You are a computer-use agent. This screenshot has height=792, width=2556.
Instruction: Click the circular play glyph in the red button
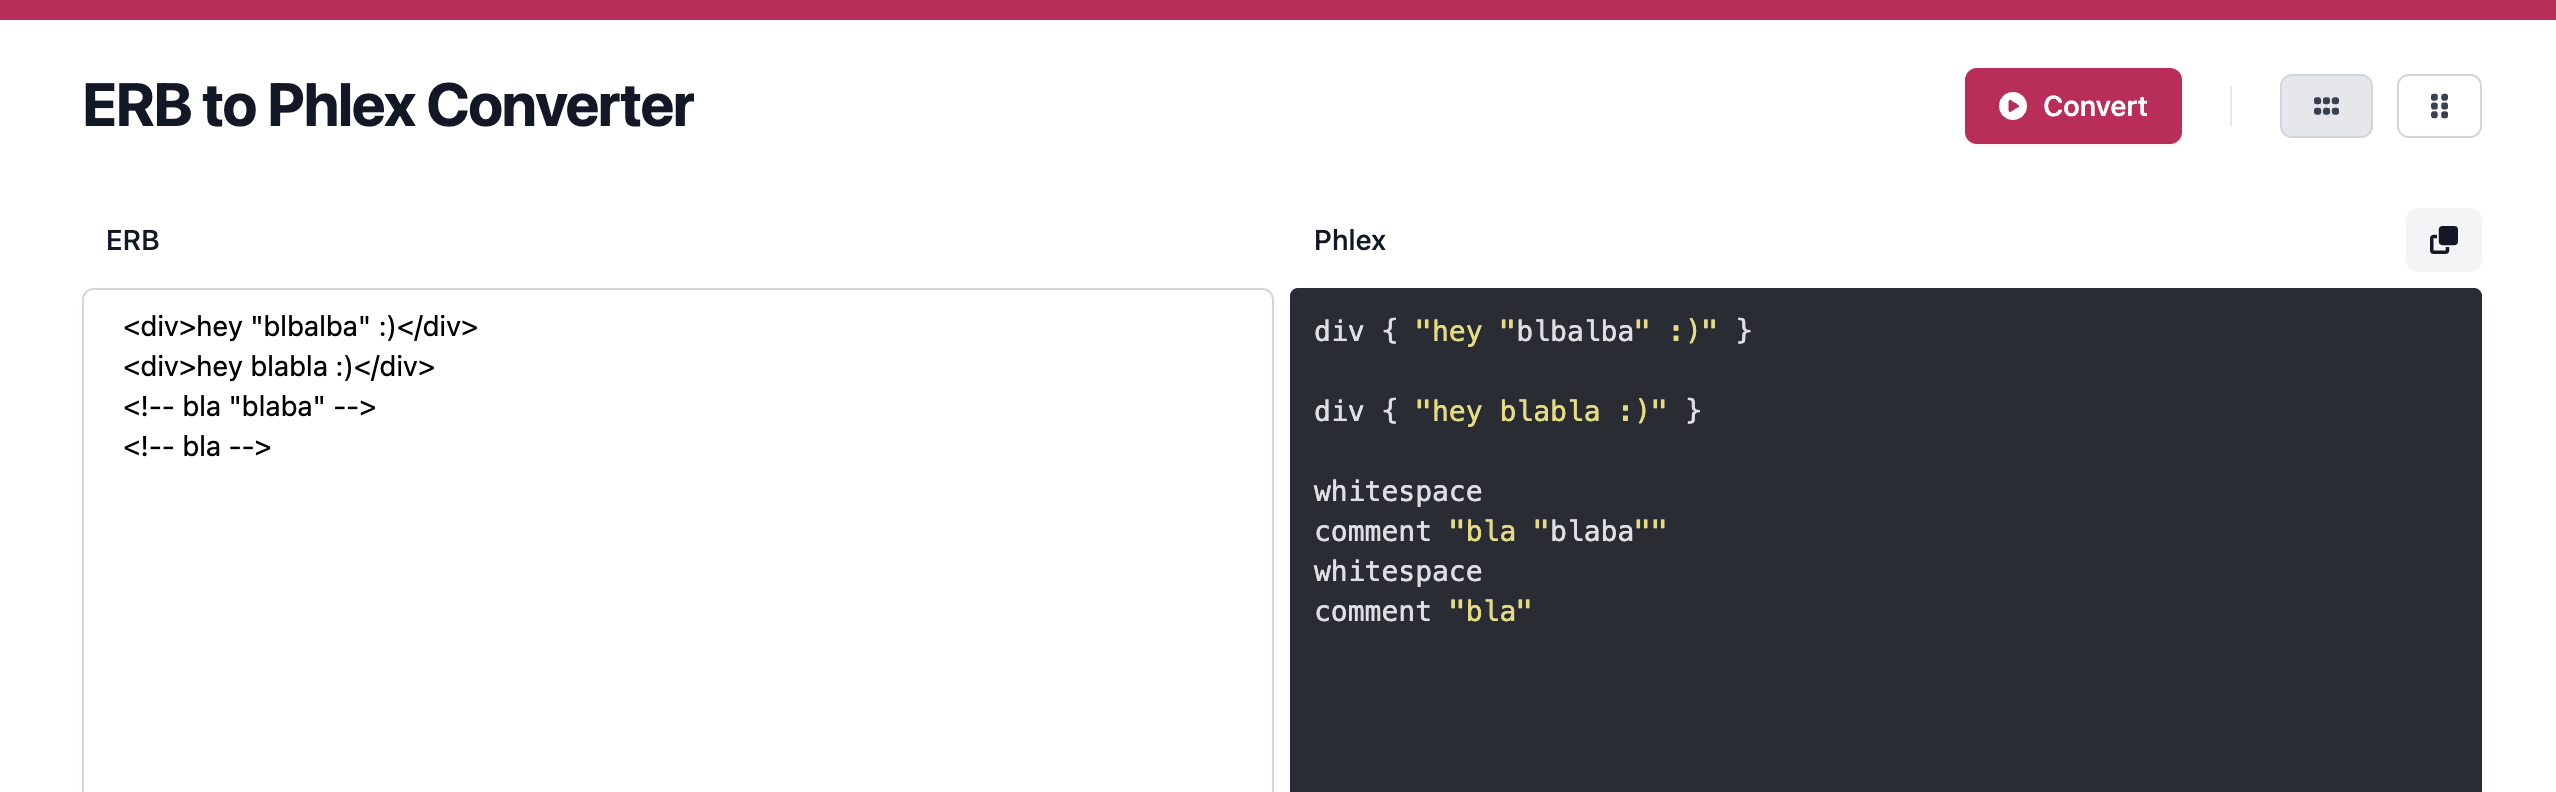tap(2014, 105)
